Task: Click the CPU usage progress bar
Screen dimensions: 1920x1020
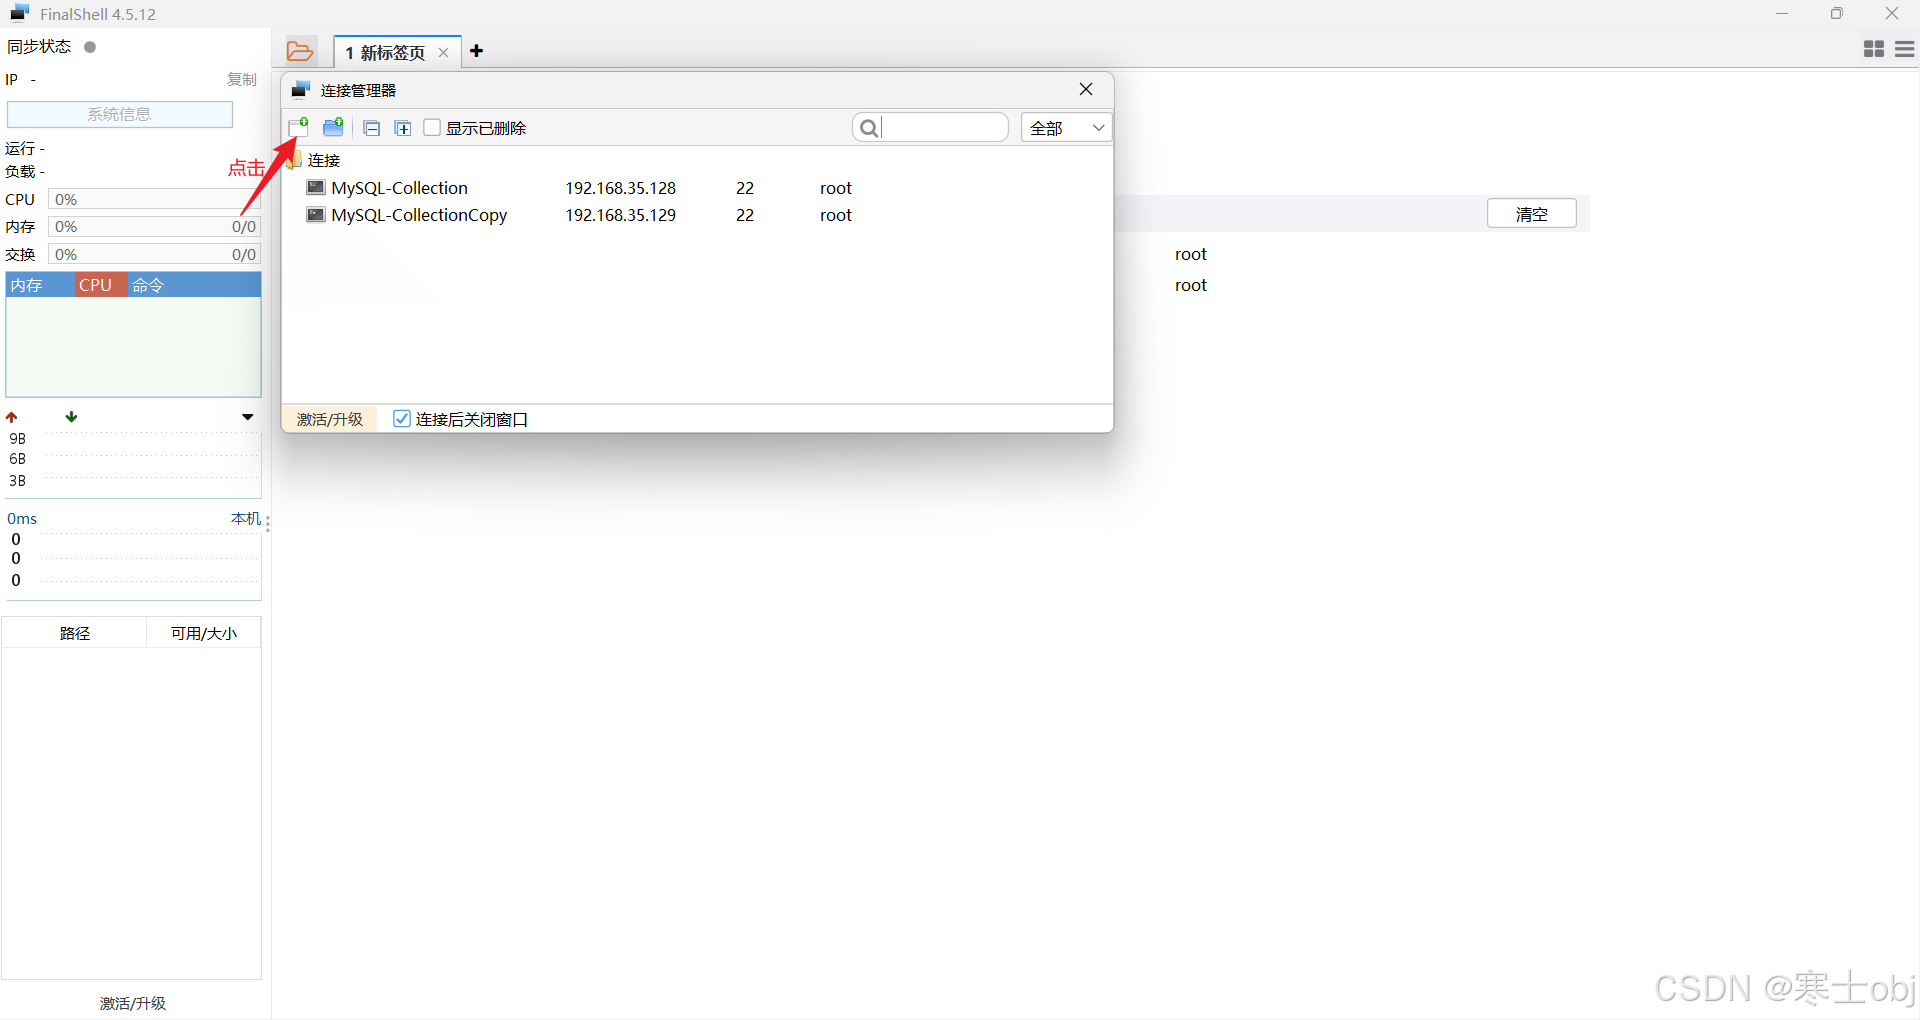Action: pos(154,199)
